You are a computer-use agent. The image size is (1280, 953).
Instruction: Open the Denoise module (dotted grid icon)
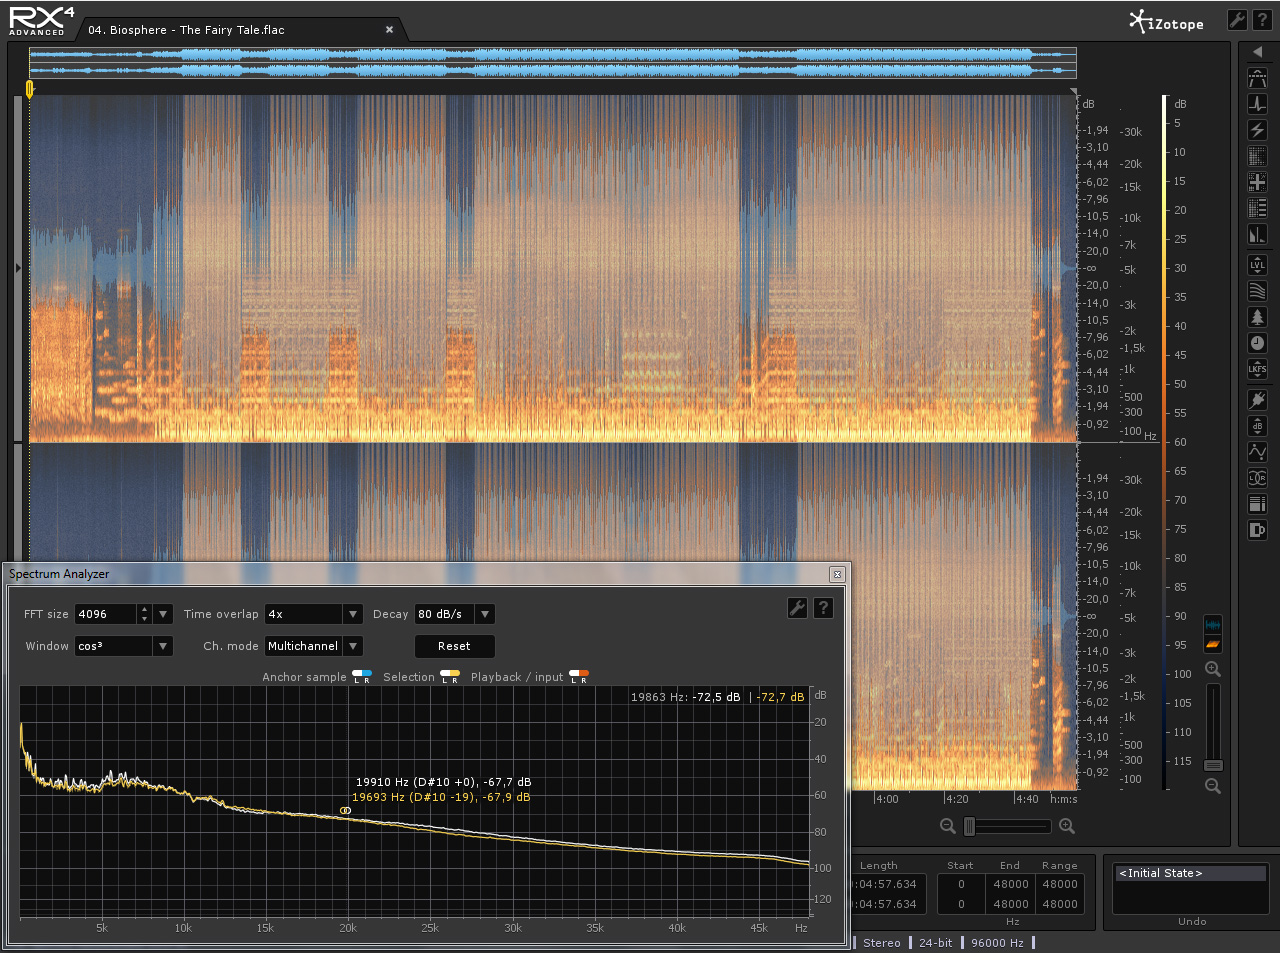[x=1257, y=156]
